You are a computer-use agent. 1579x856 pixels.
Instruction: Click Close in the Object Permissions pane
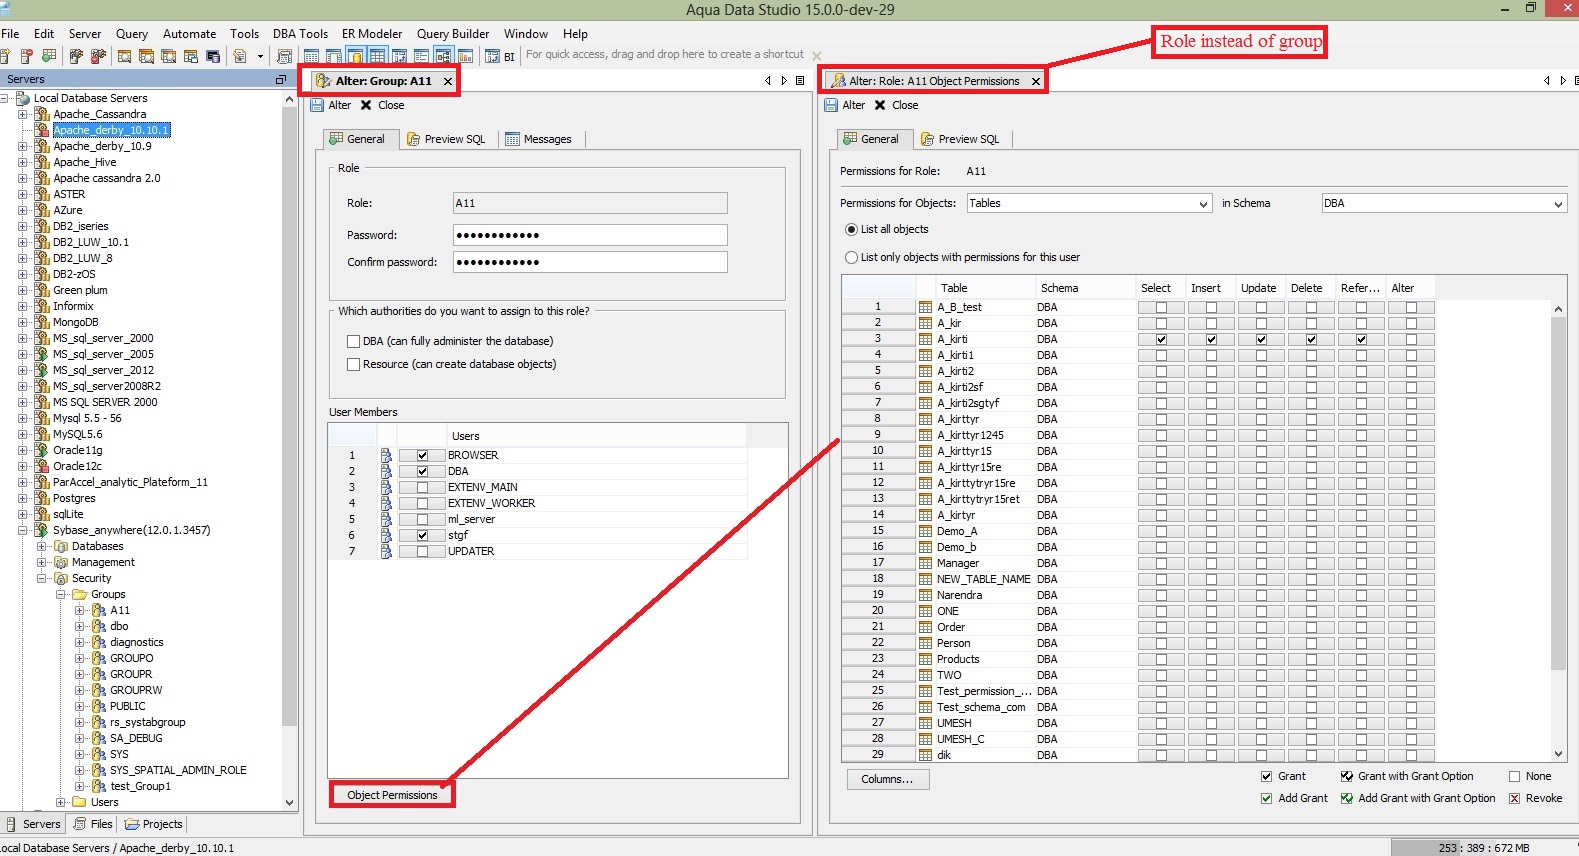tap(896, 105)
